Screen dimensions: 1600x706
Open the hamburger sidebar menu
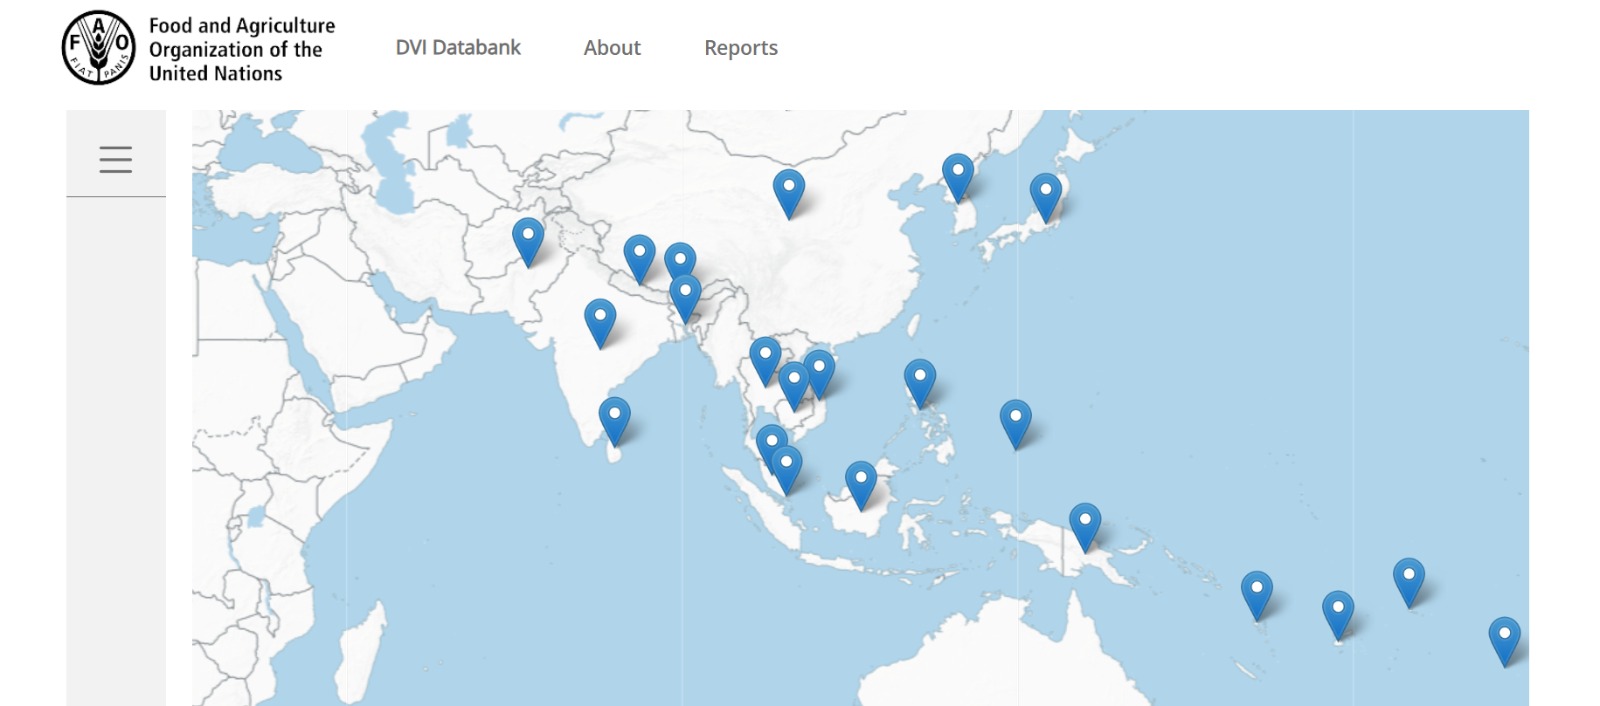click(116, 160)
